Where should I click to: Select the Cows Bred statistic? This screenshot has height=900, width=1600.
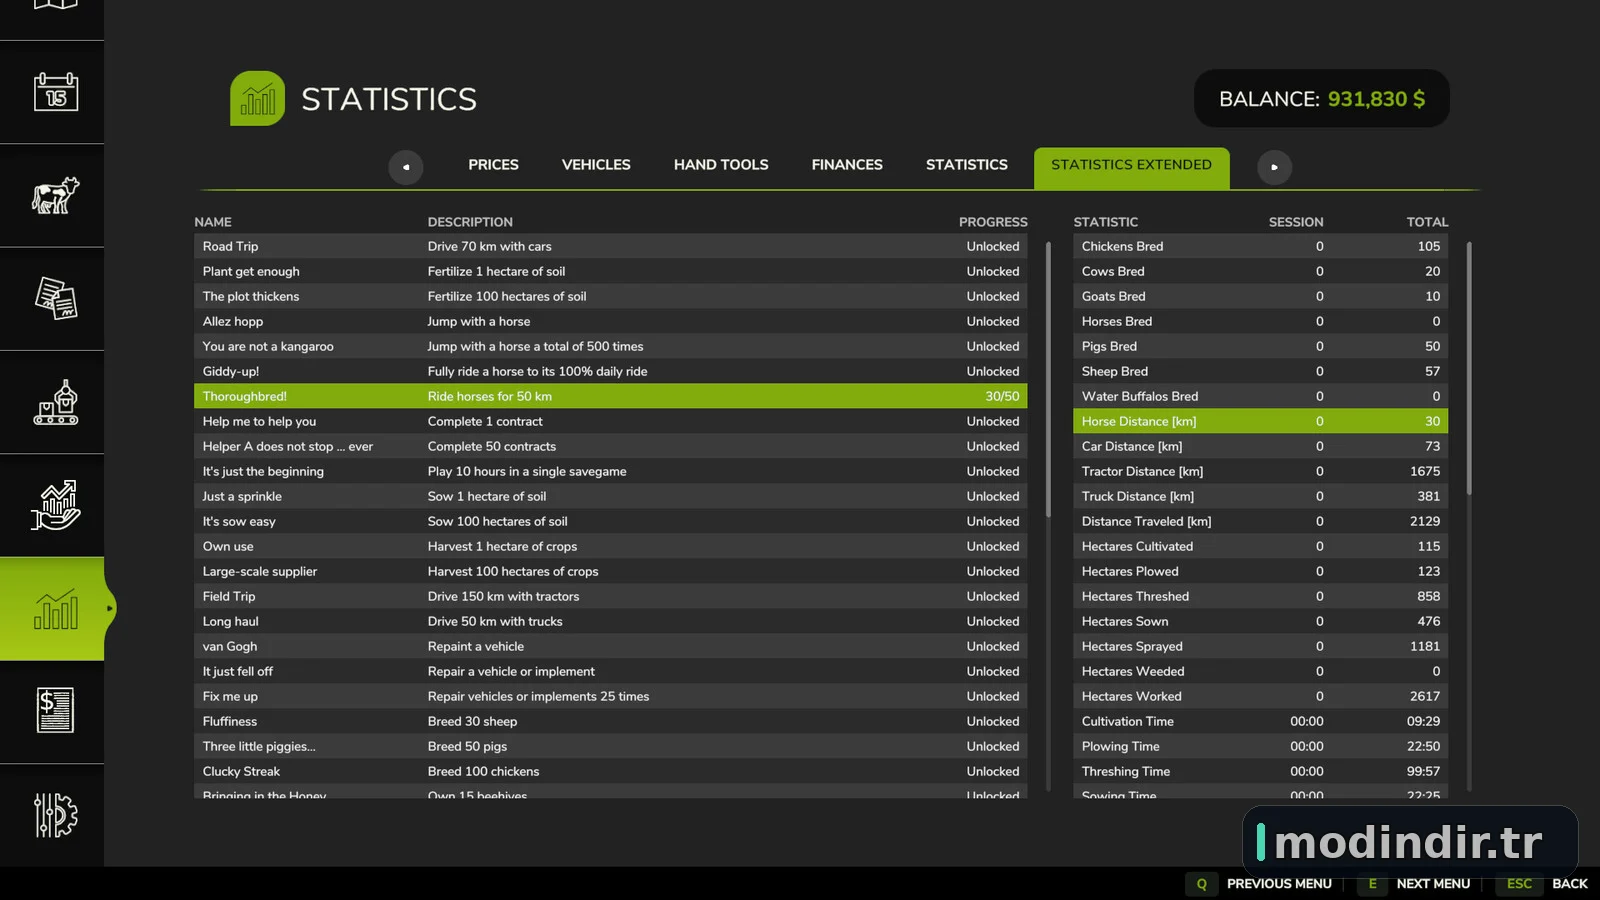[x=1260, y=271]
